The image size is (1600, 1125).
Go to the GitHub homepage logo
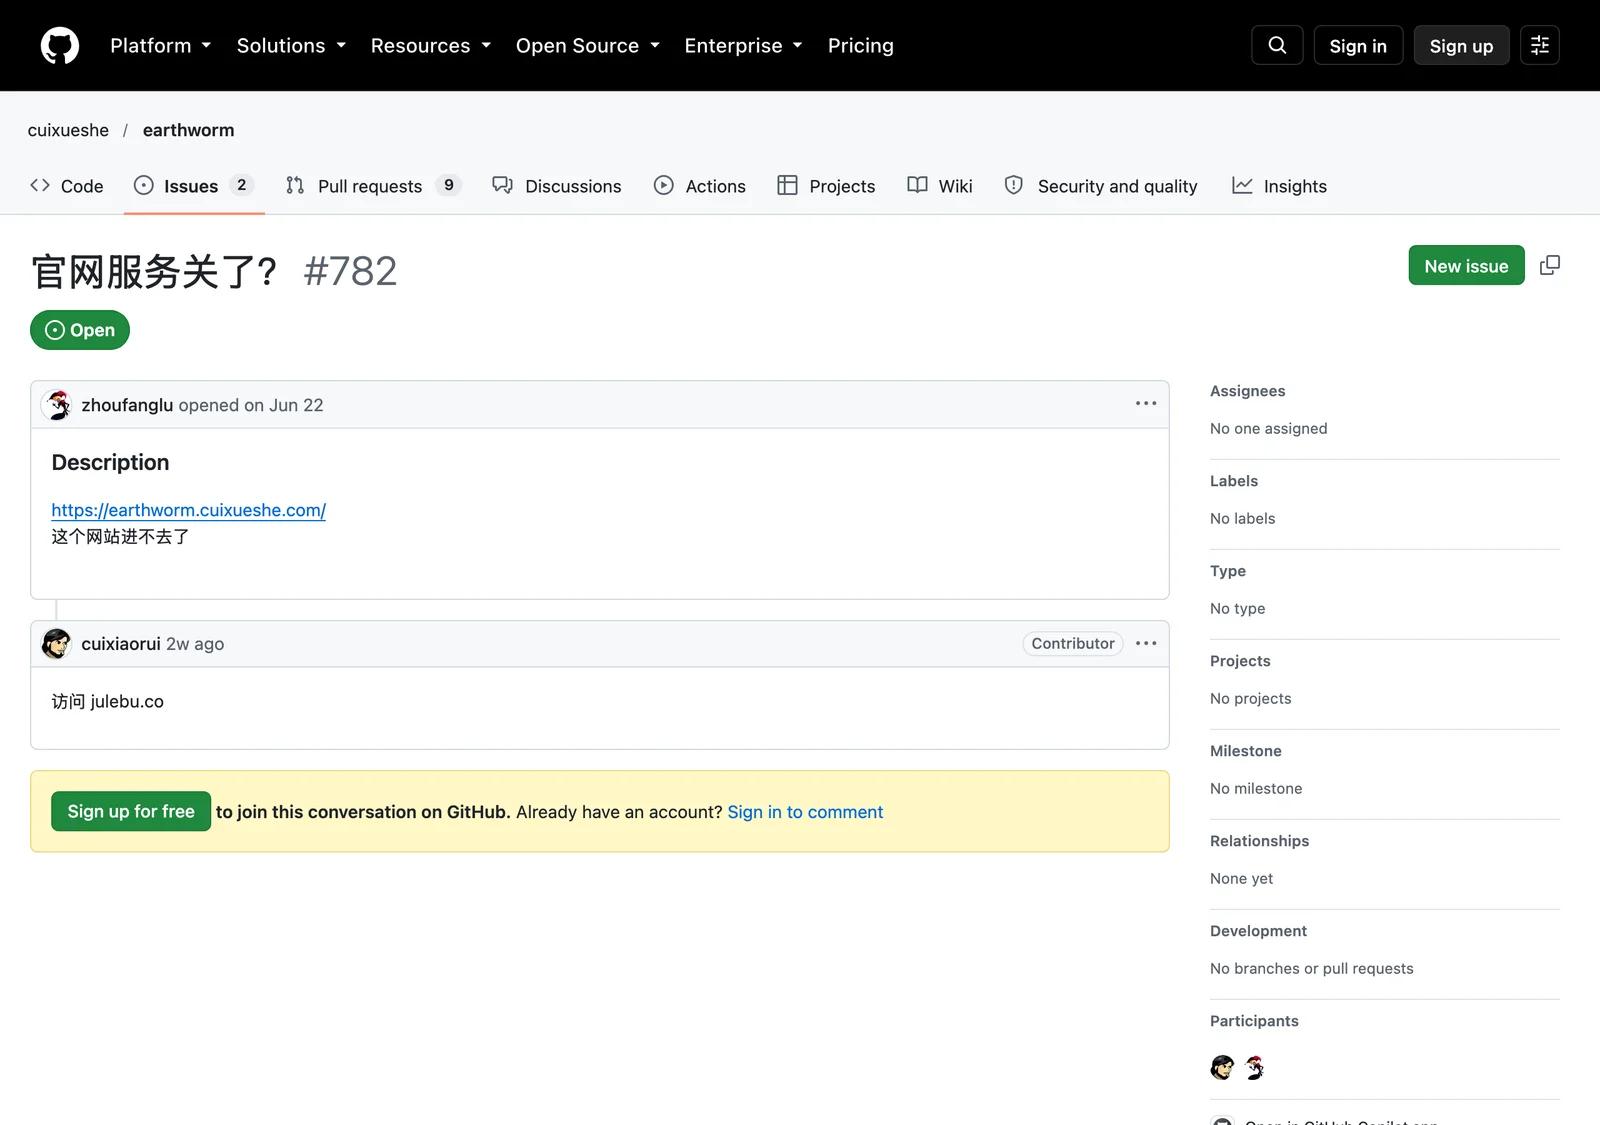pos(60,46)
